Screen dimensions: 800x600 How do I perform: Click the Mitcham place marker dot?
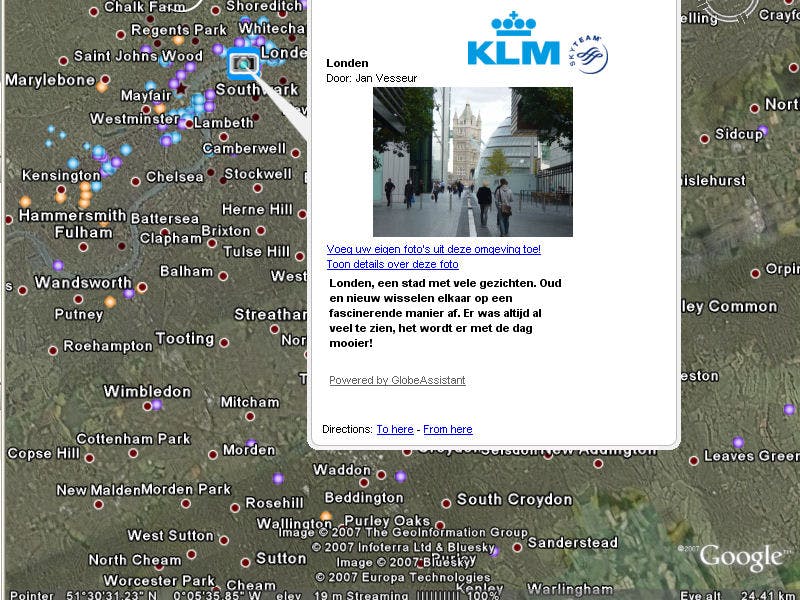tap(250, 416)
